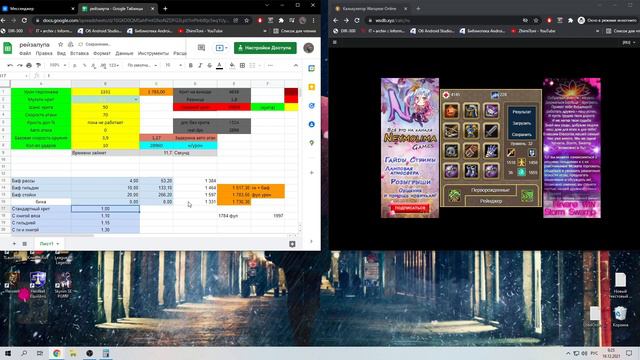Select the crossbow equipment slot
640x360 pixels.
pyautogui.click(x=451, y=131)
